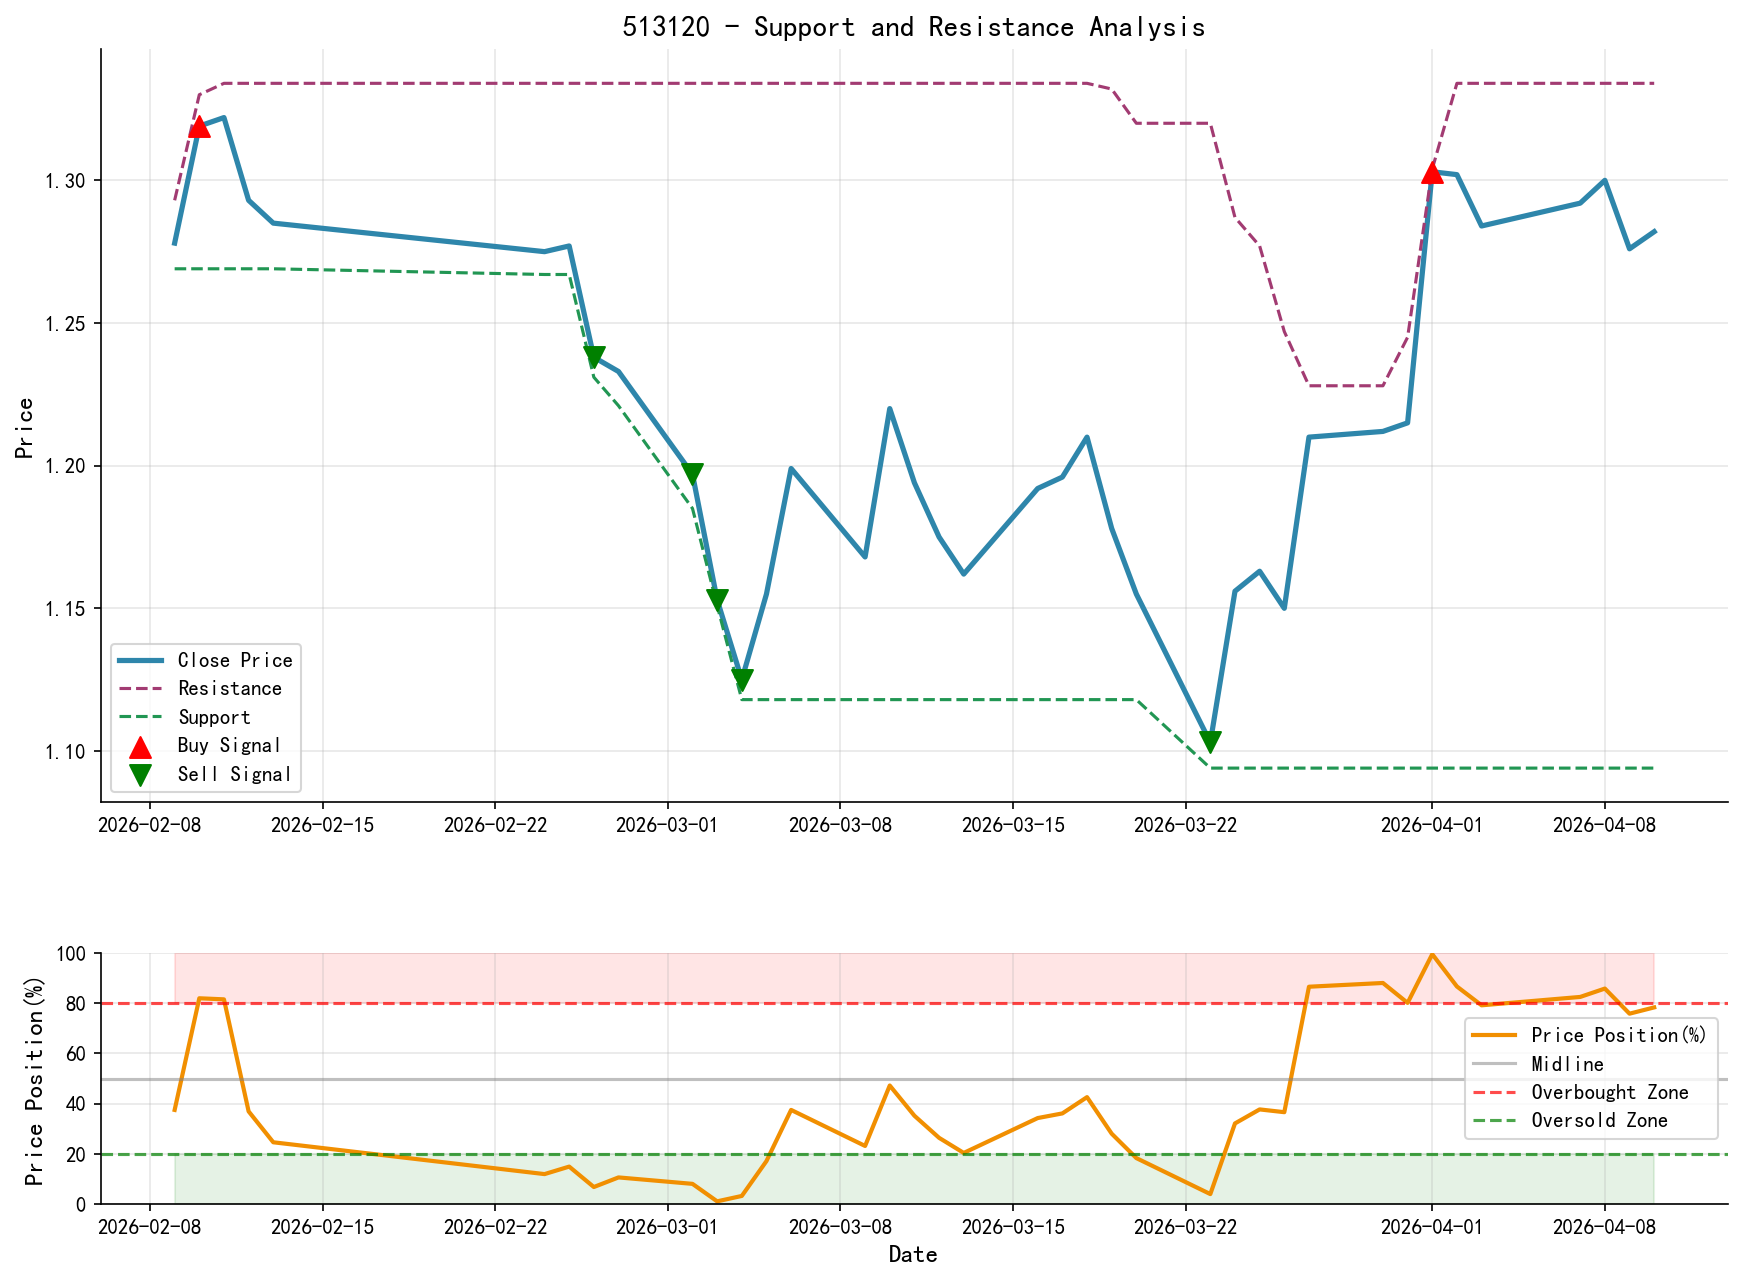Click price chart's 2026-04-08 date tick
The height and width of the screenshot is (1281, 1743).
coord(1604,825)
